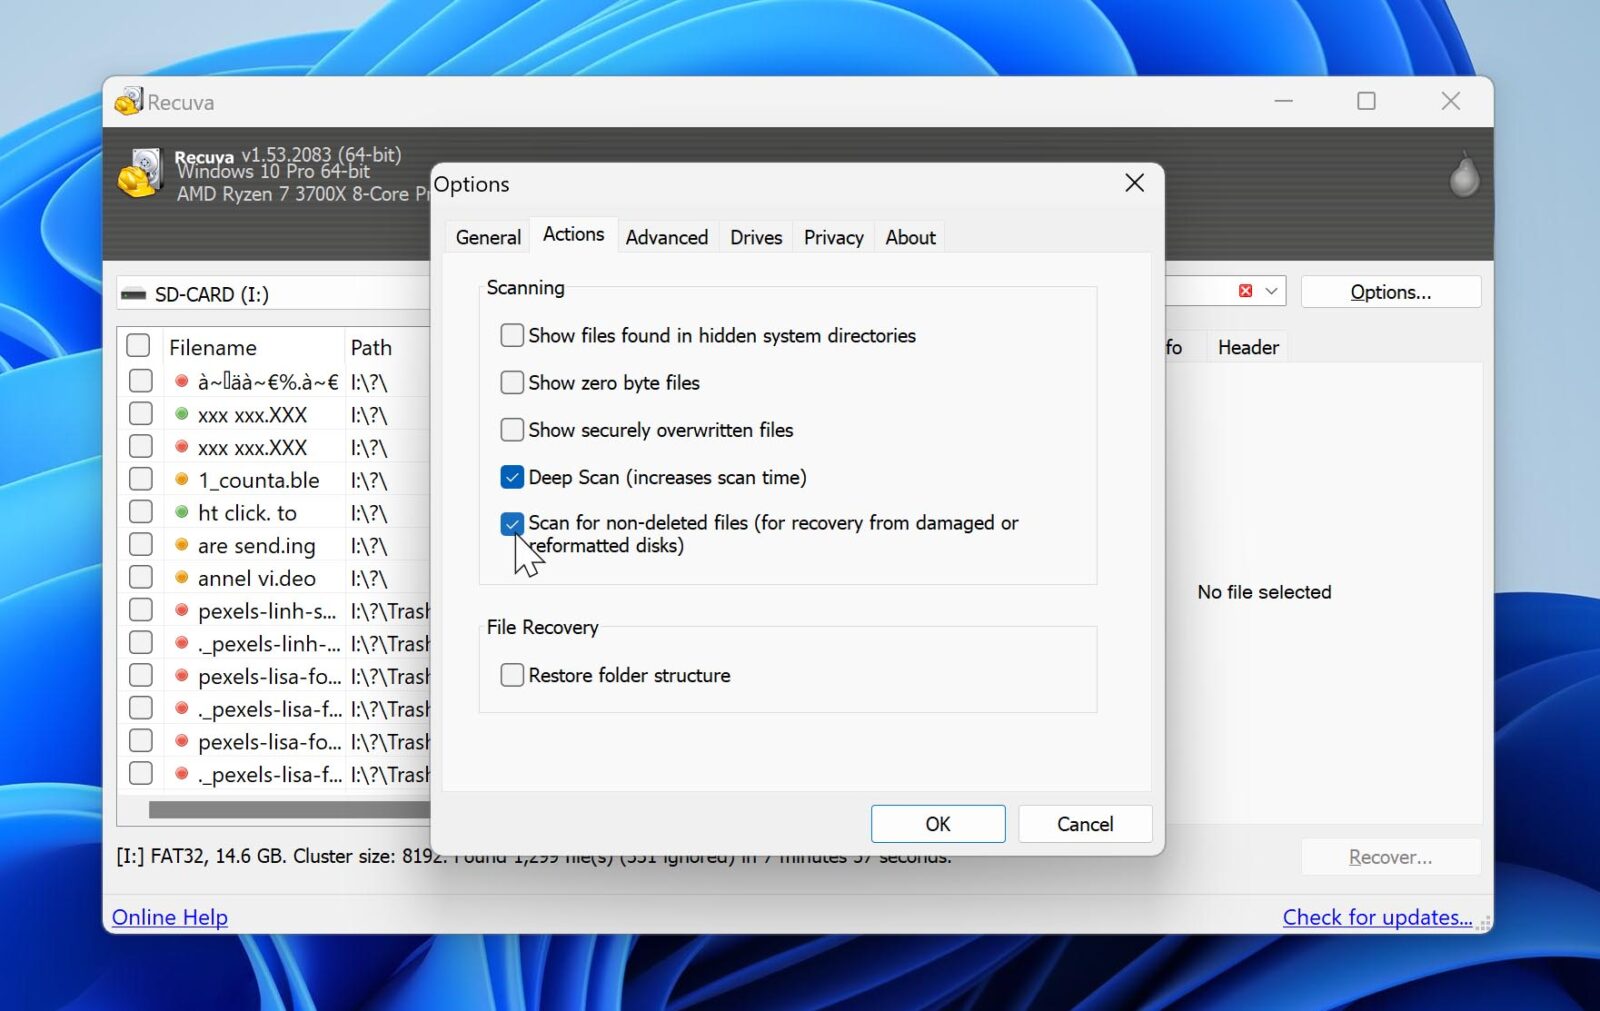Click the red status dot beside pexels-linh-s file
Image resolution: width=1600 pixels, height=1011 pixels.
pyautogui.click(x=182, y=610)
